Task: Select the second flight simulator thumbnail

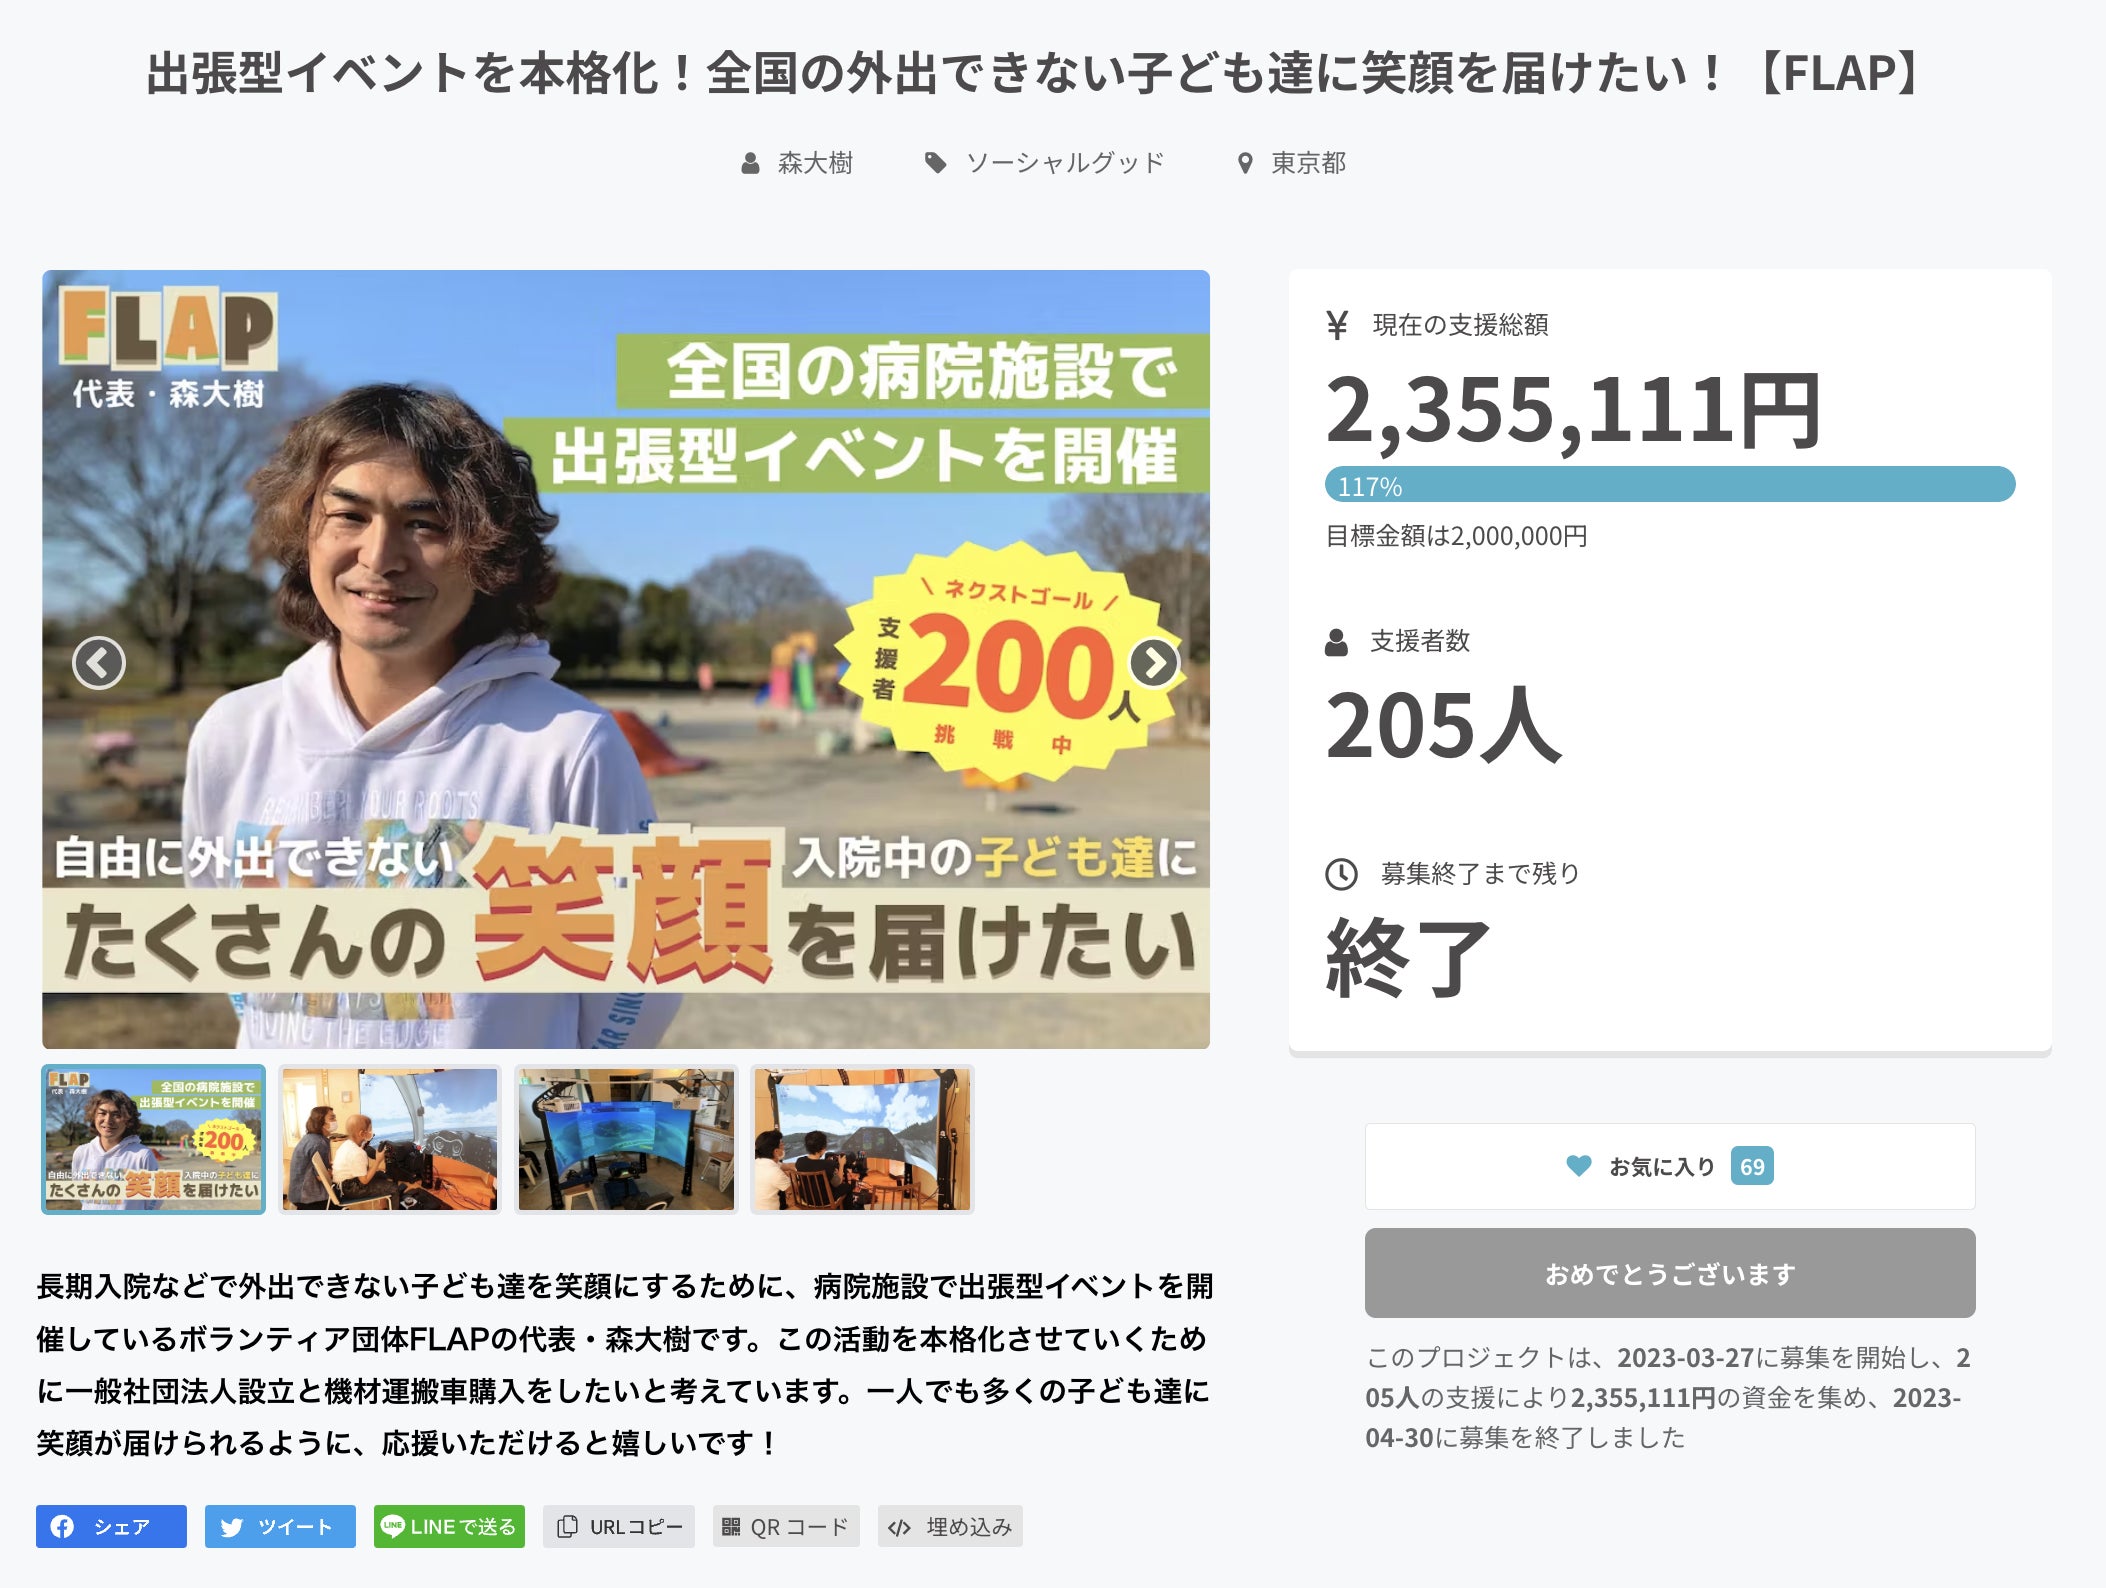Action: (x=389, y=1139)
